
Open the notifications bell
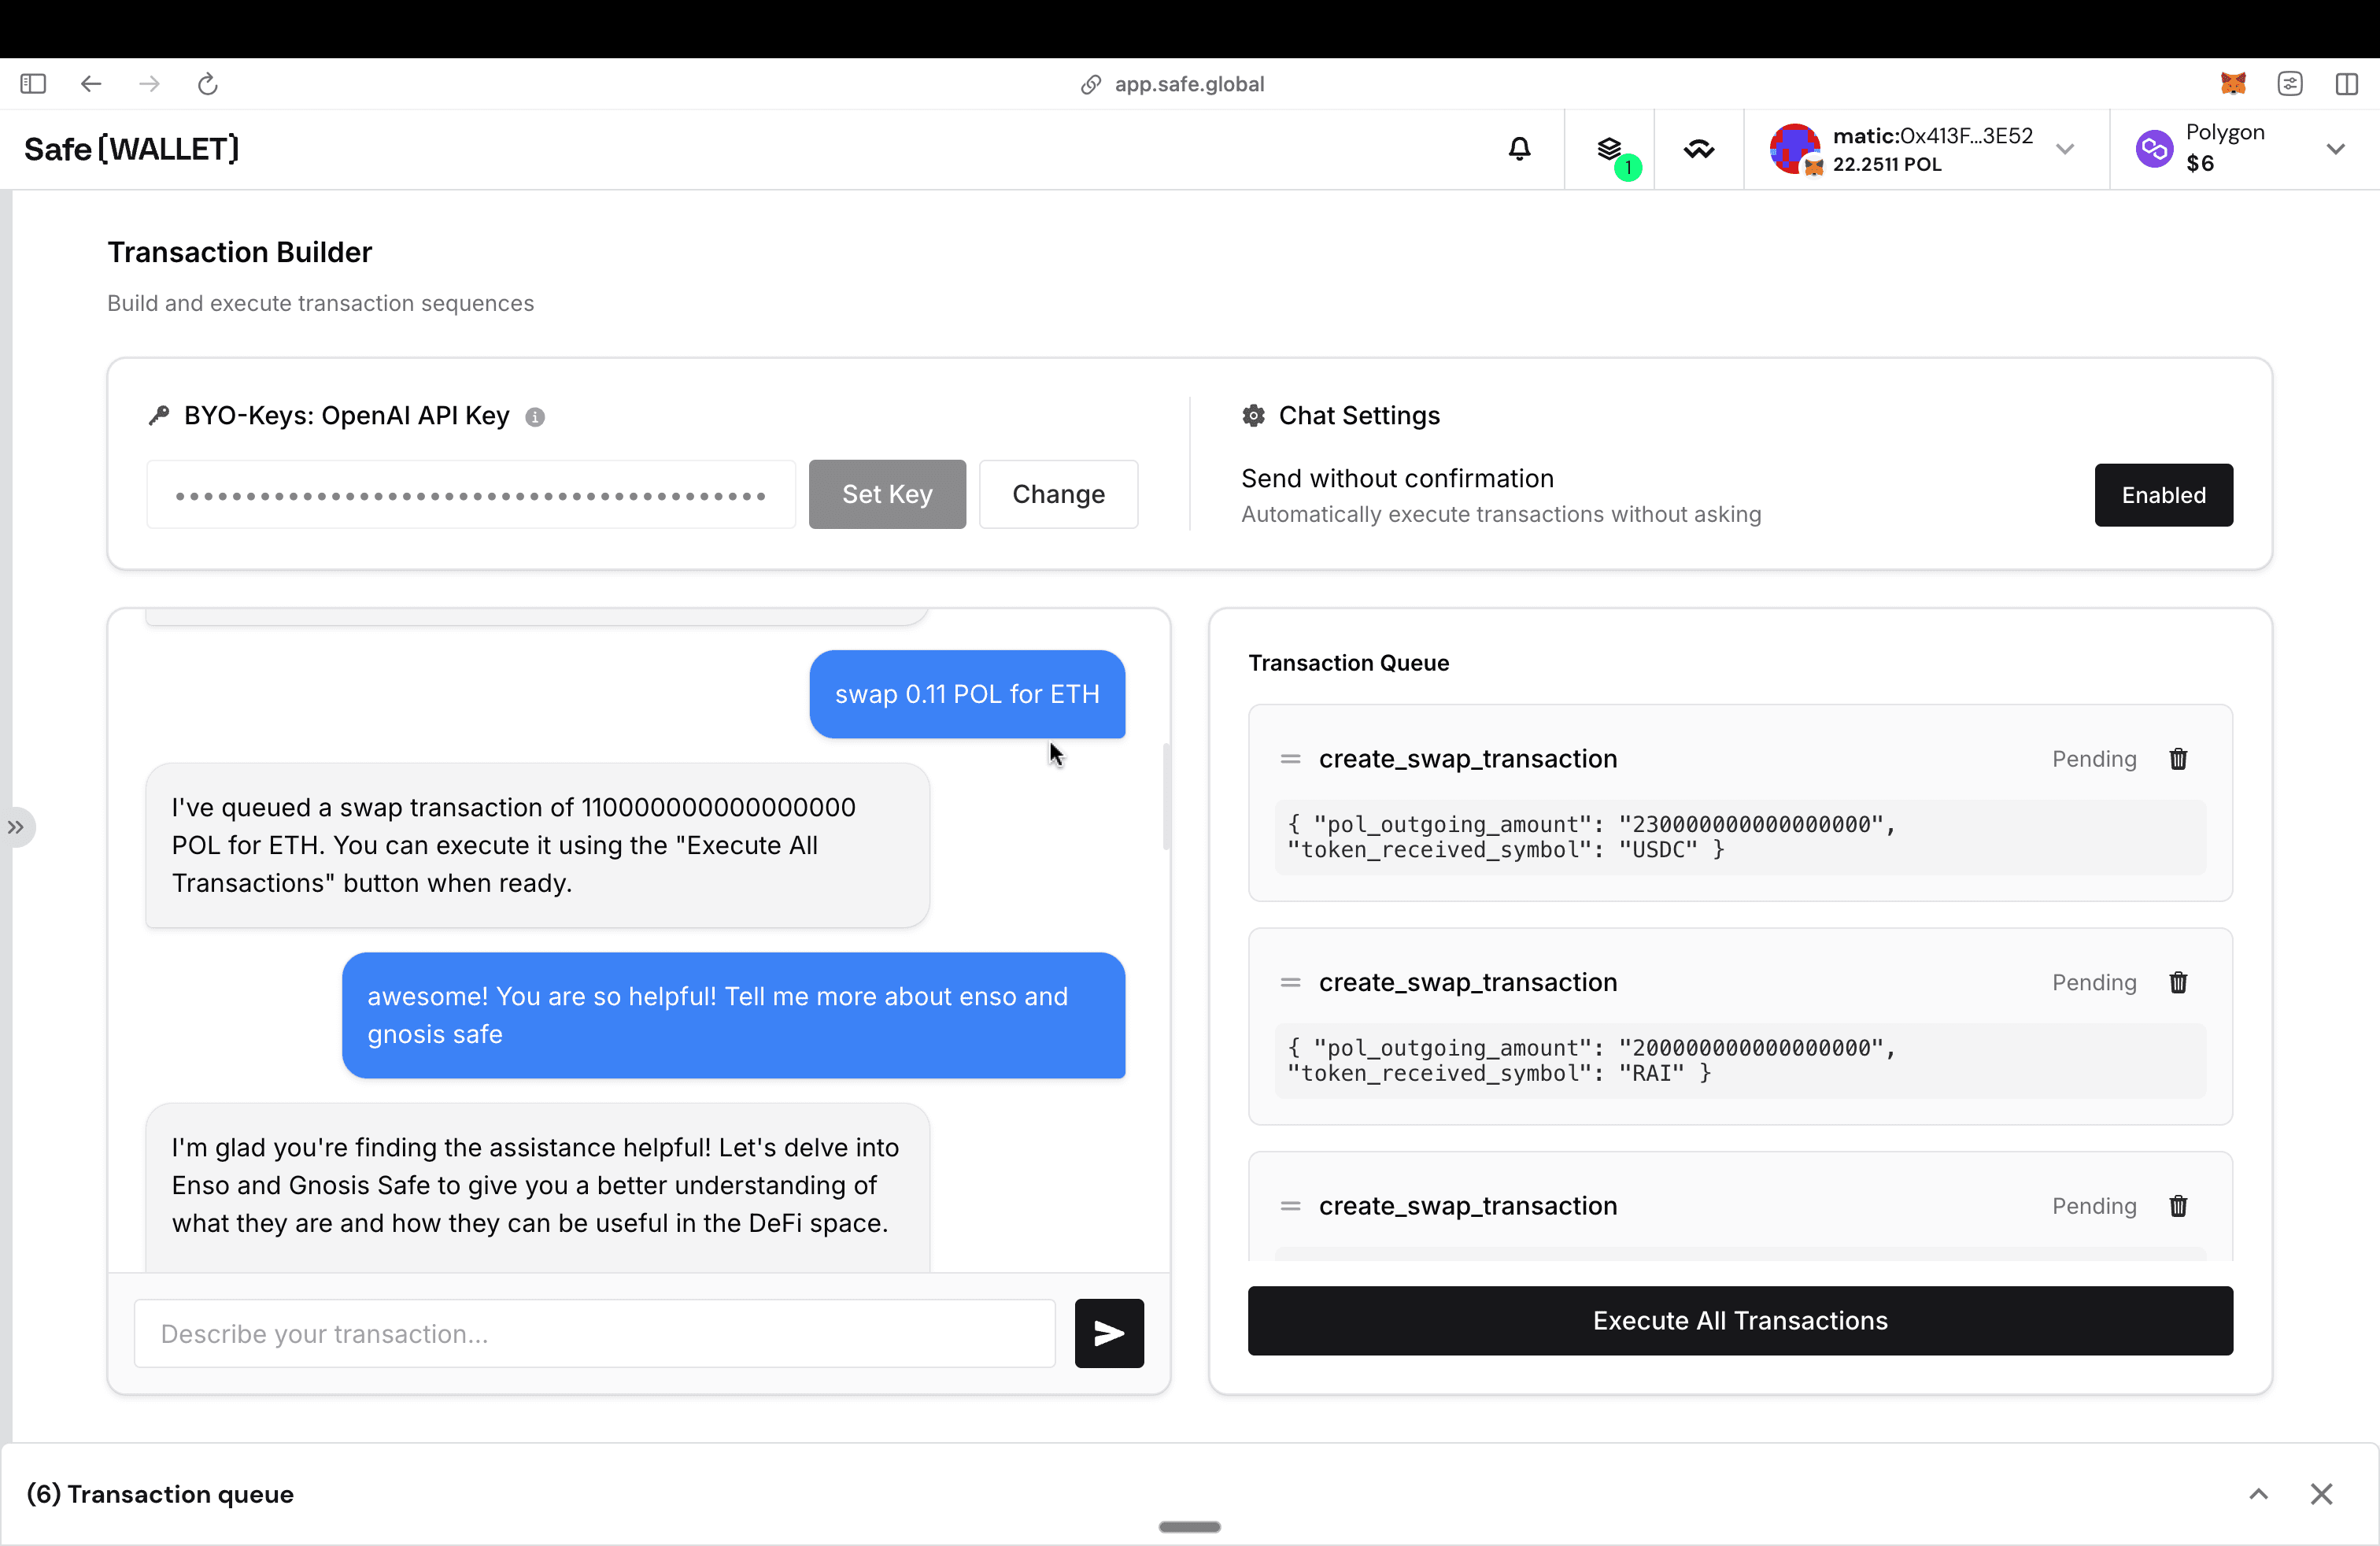click(x=1519, y=149)
